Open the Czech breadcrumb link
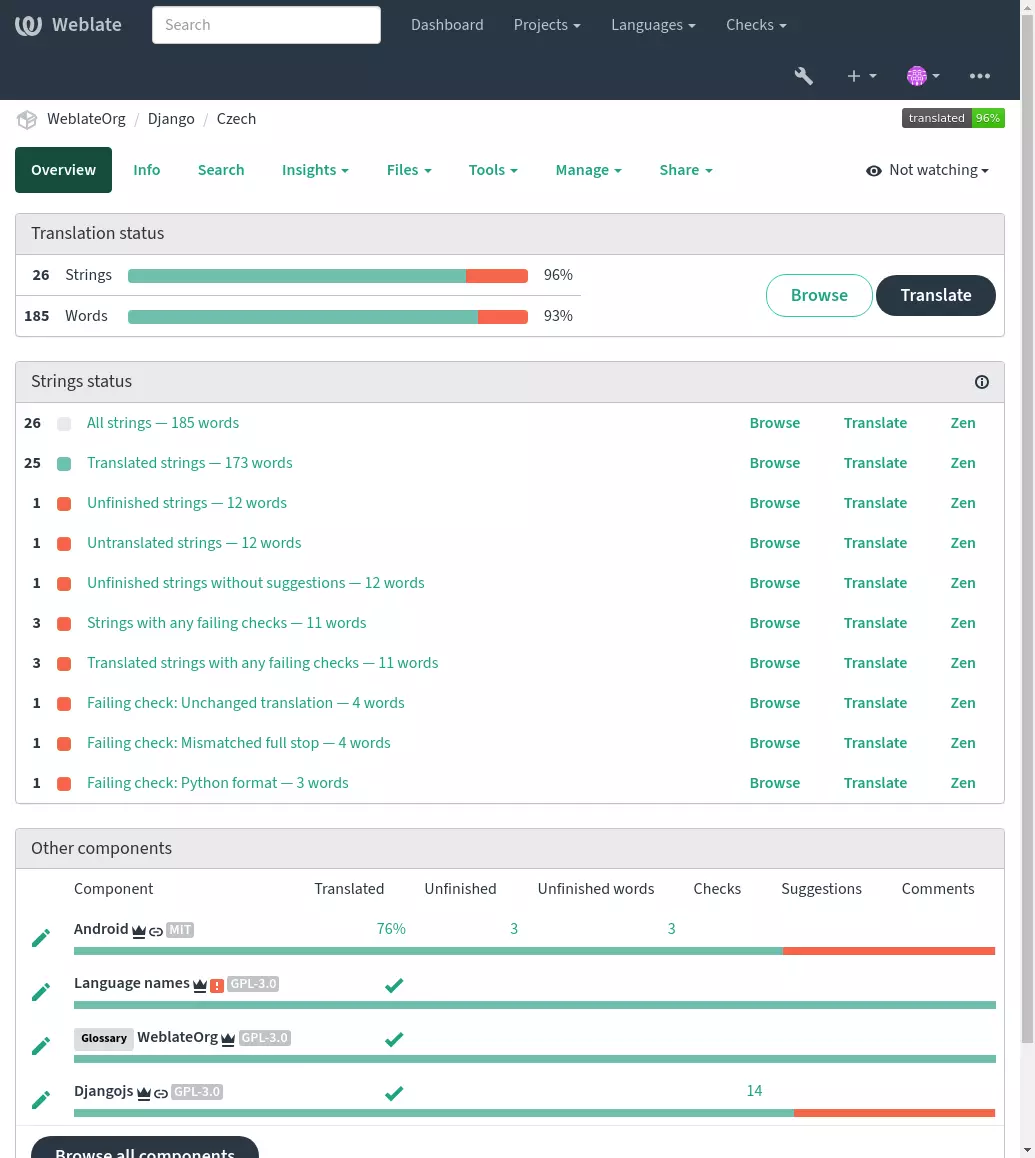Image resolution: width=1035 pixels, height=1158 pixels. pyautogui.click(x=236, y=119)
